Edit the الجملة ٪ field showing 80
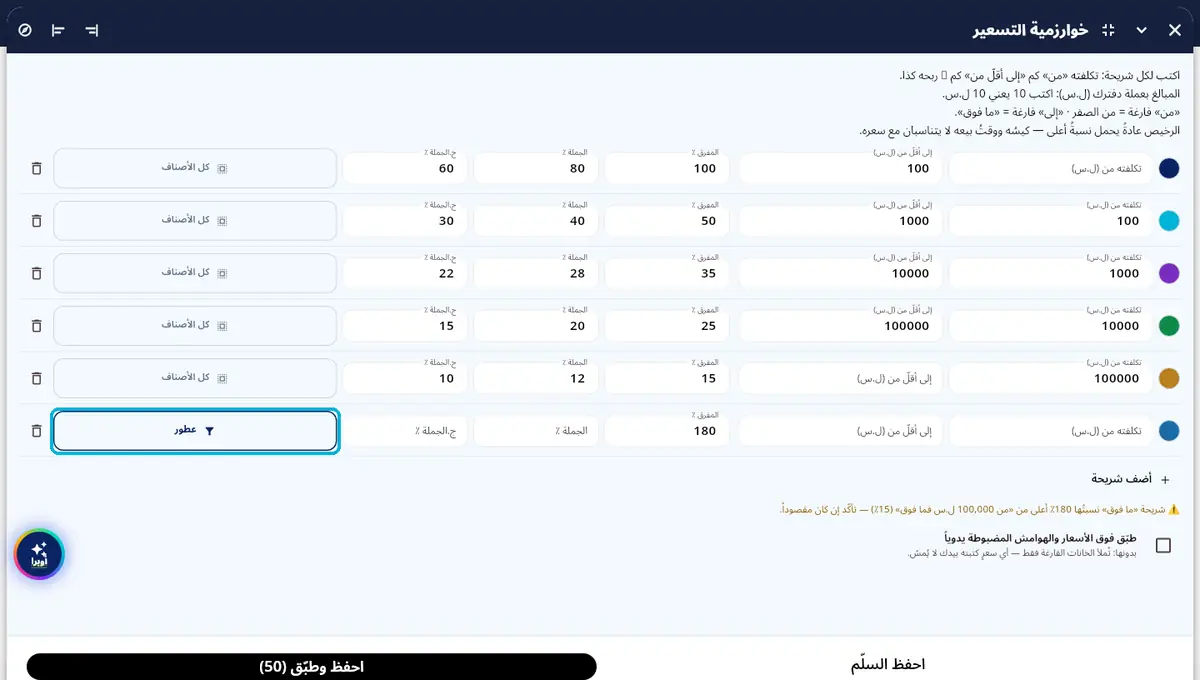The image size is (1200, 680). (x=535, y=169)
